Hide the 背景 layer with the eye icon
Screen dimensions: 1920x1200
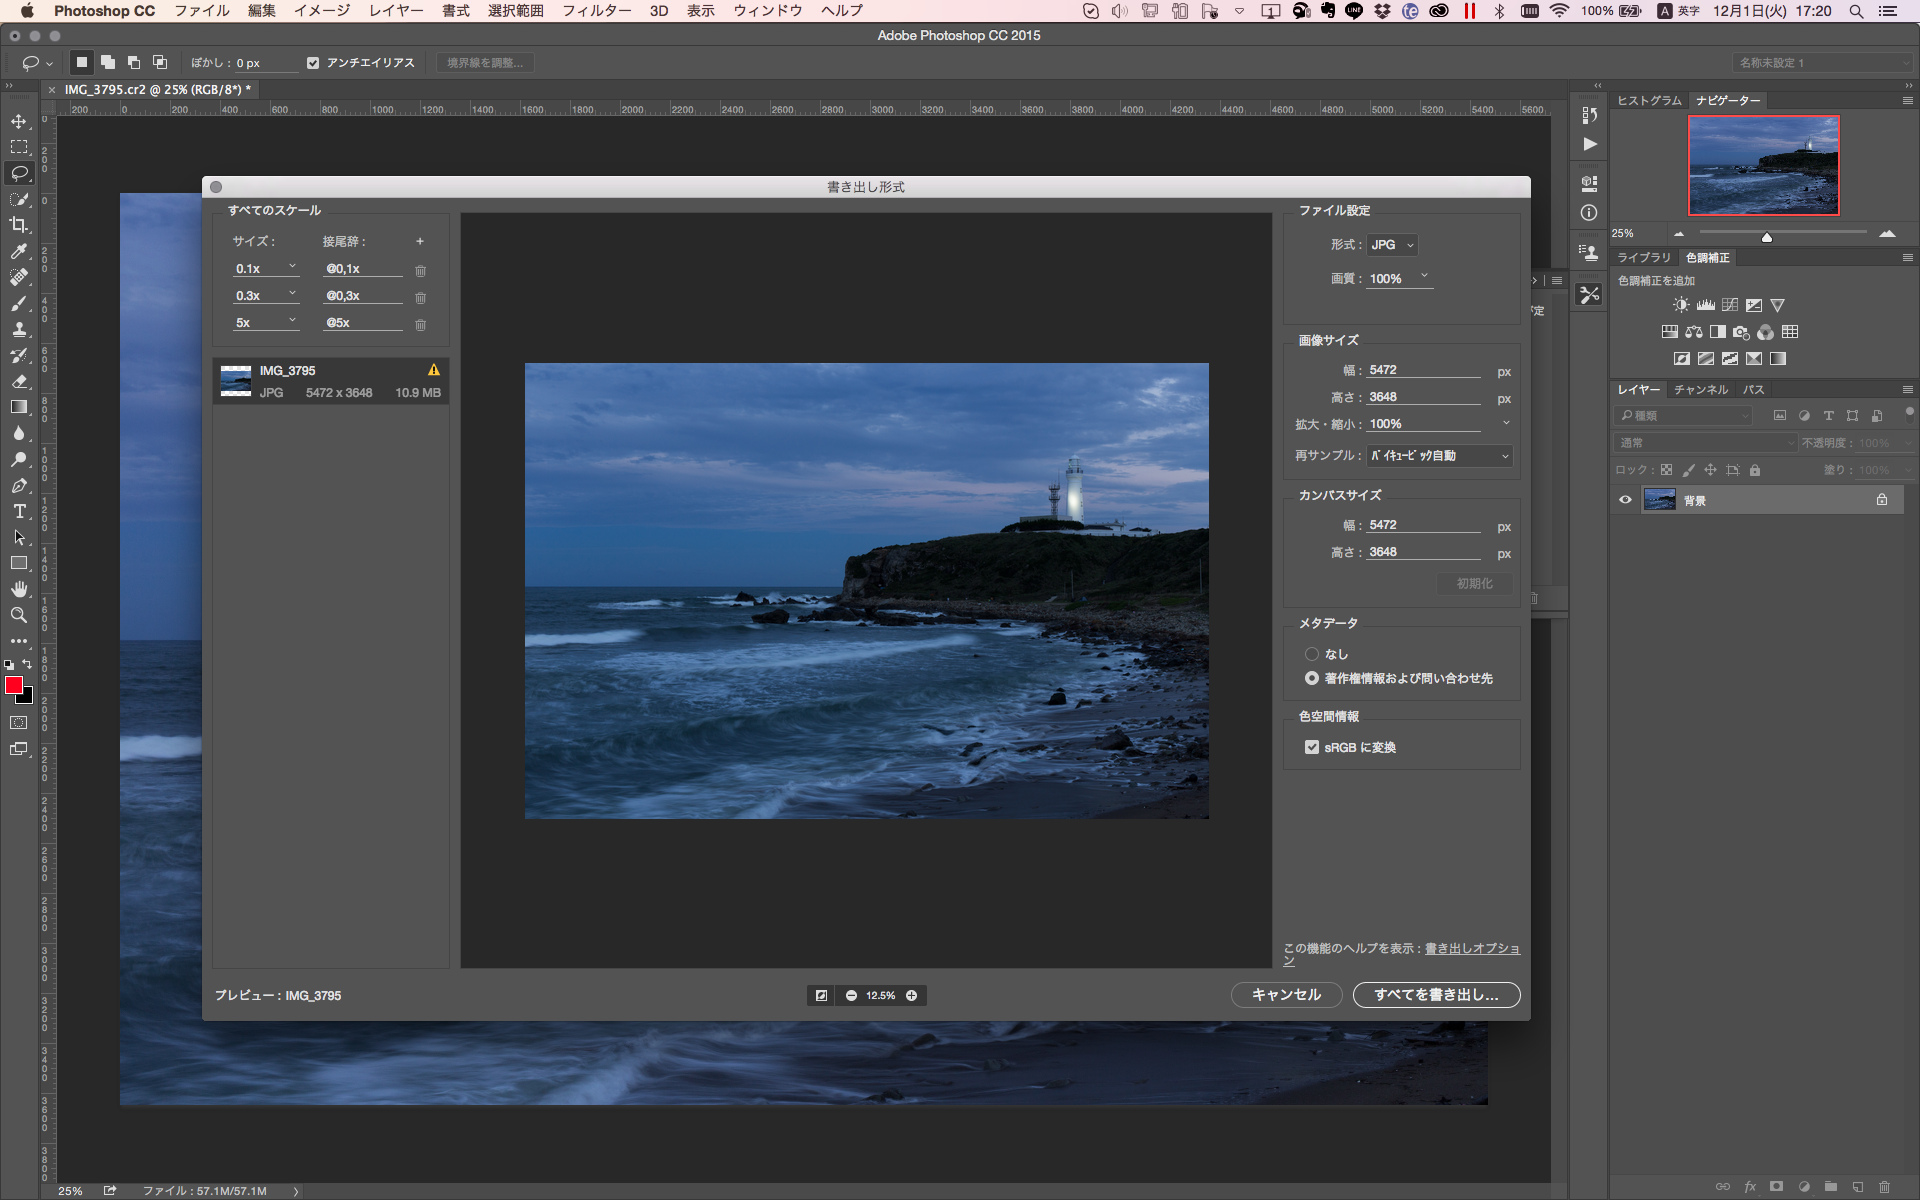[x=1625, y=500]
